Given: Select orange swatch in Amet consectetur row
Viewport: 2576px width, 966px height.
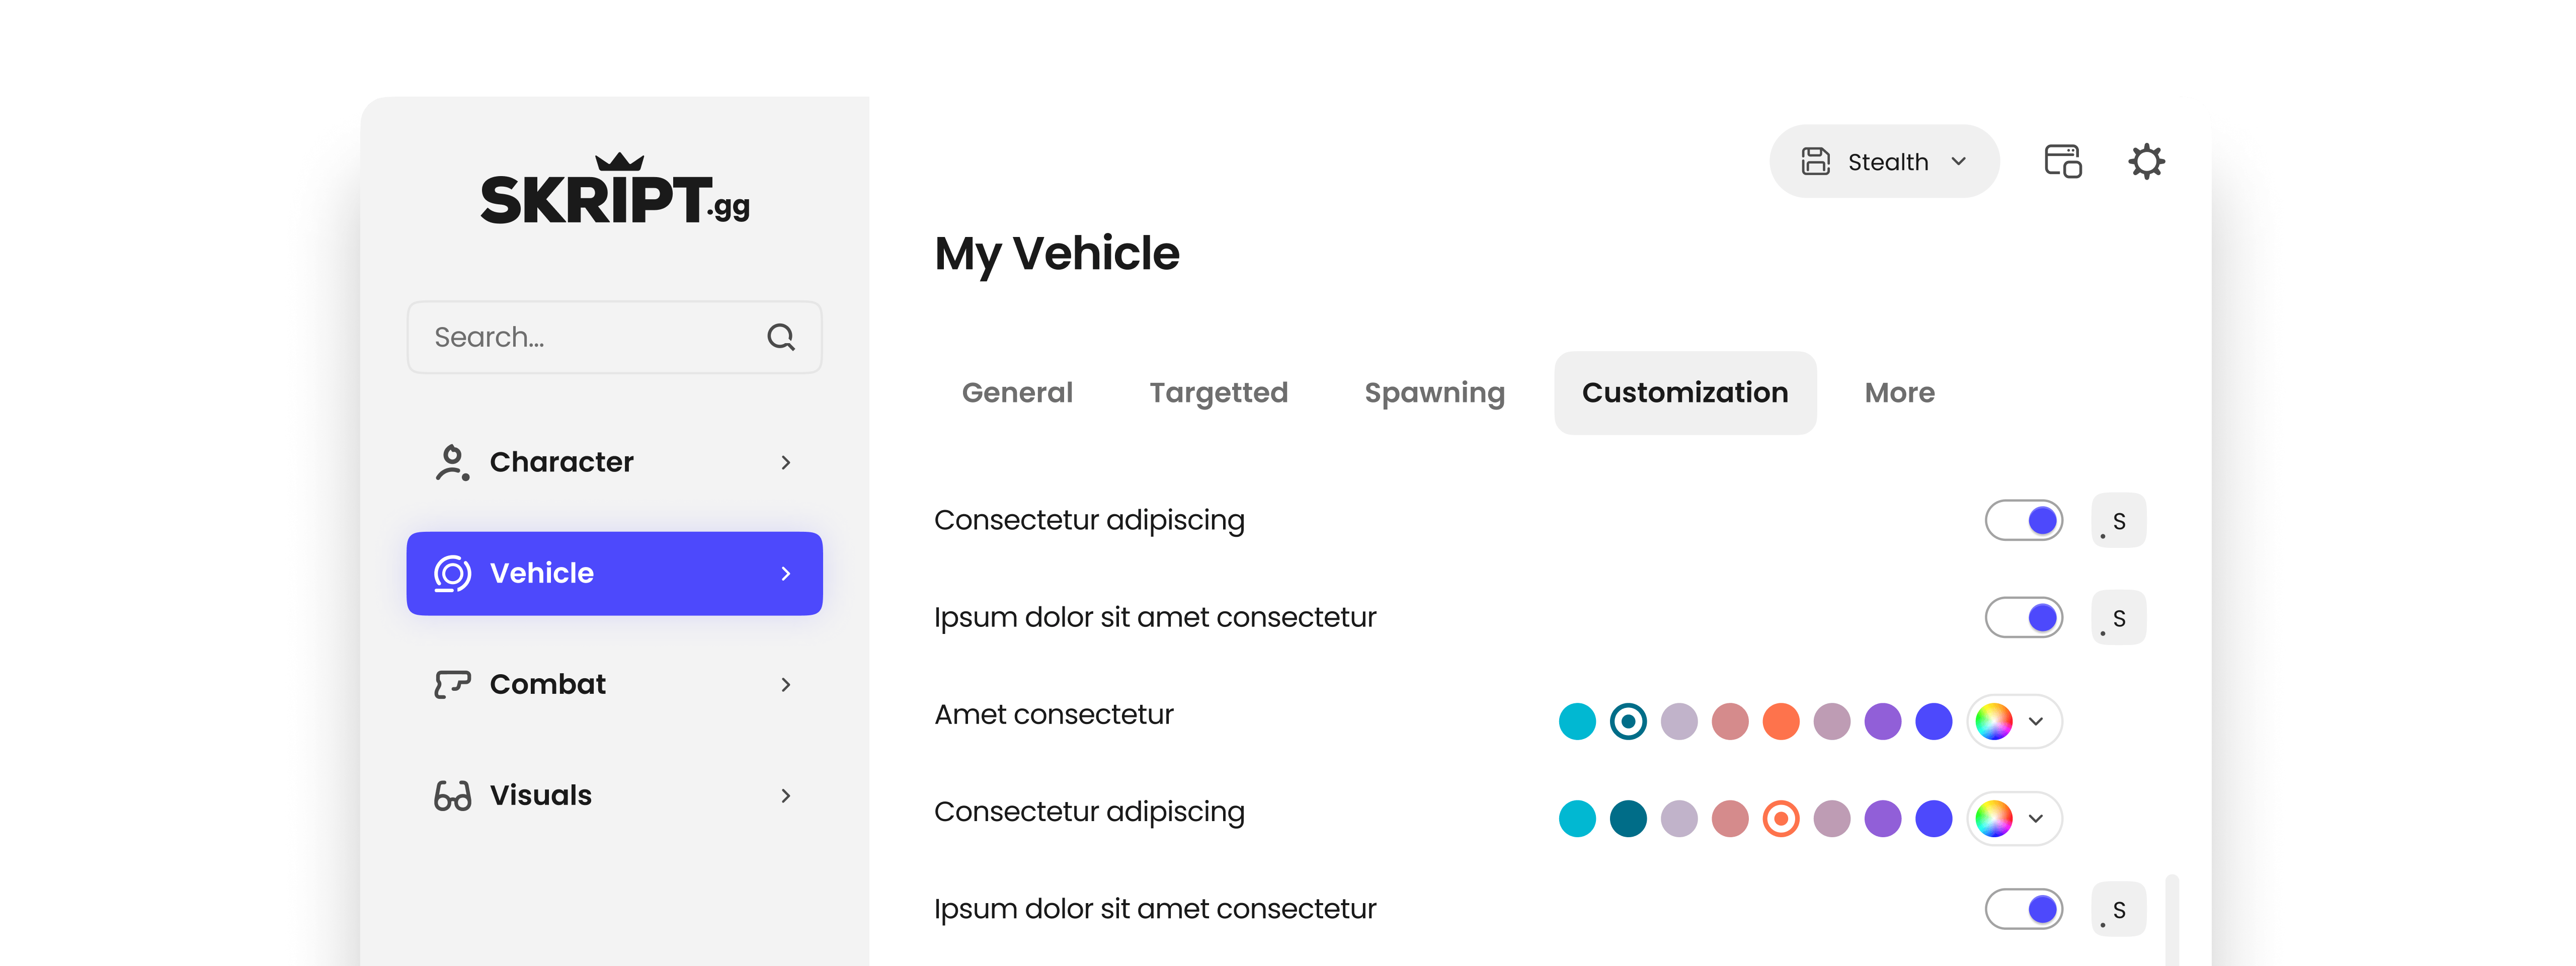Looking at the screenshot, I should click(1780, 721).
